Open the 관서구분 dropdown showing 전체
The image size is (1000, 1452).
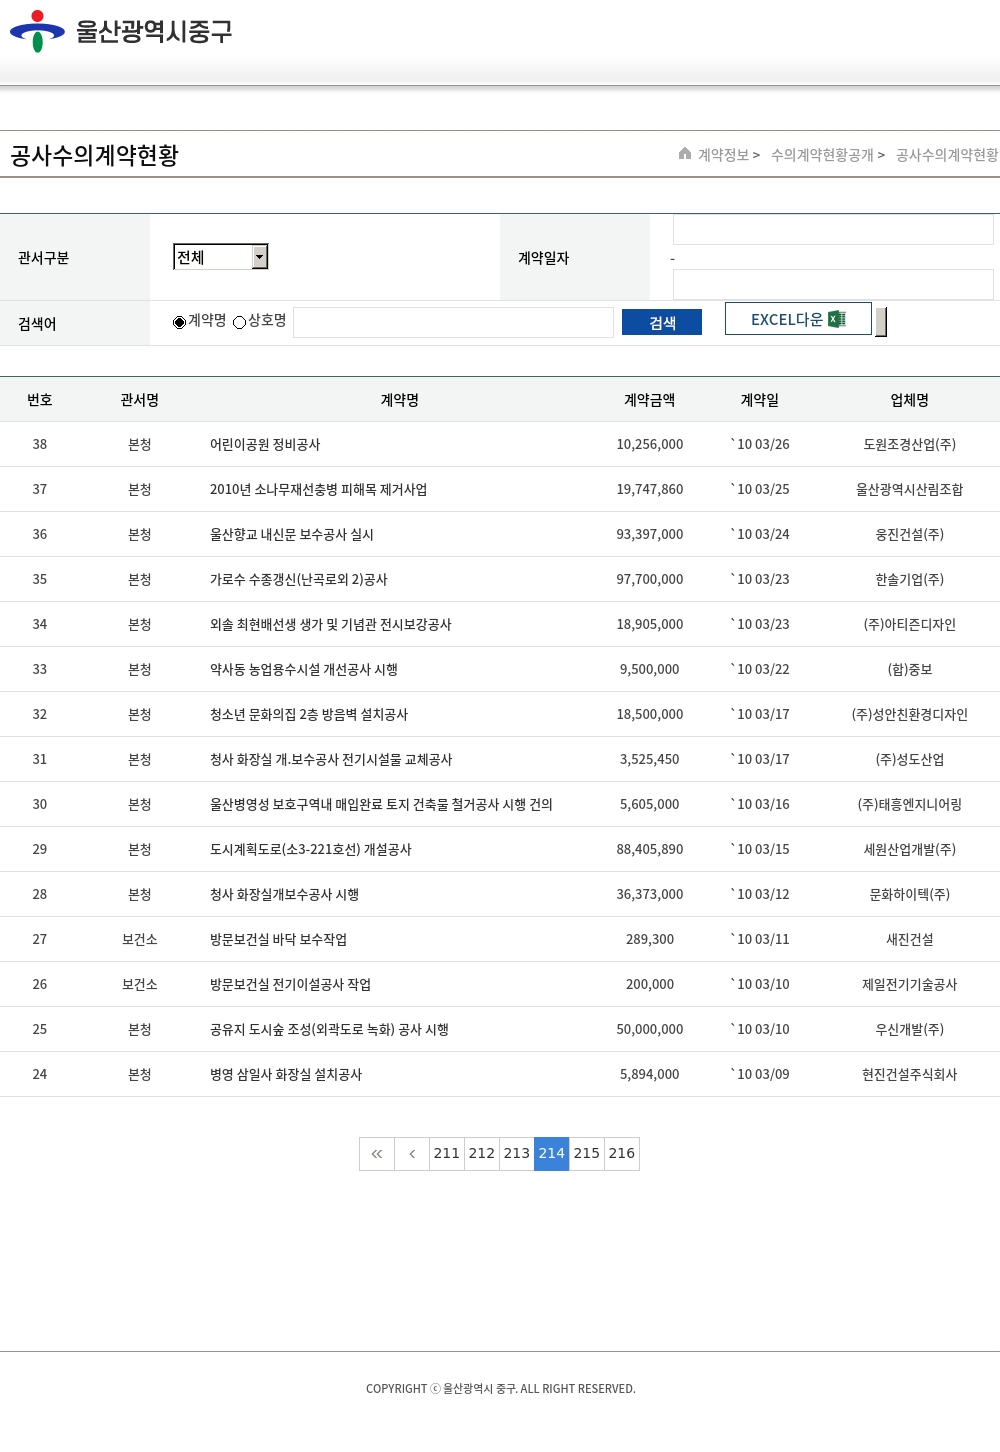pyautogui.click(x=220, y=257)
